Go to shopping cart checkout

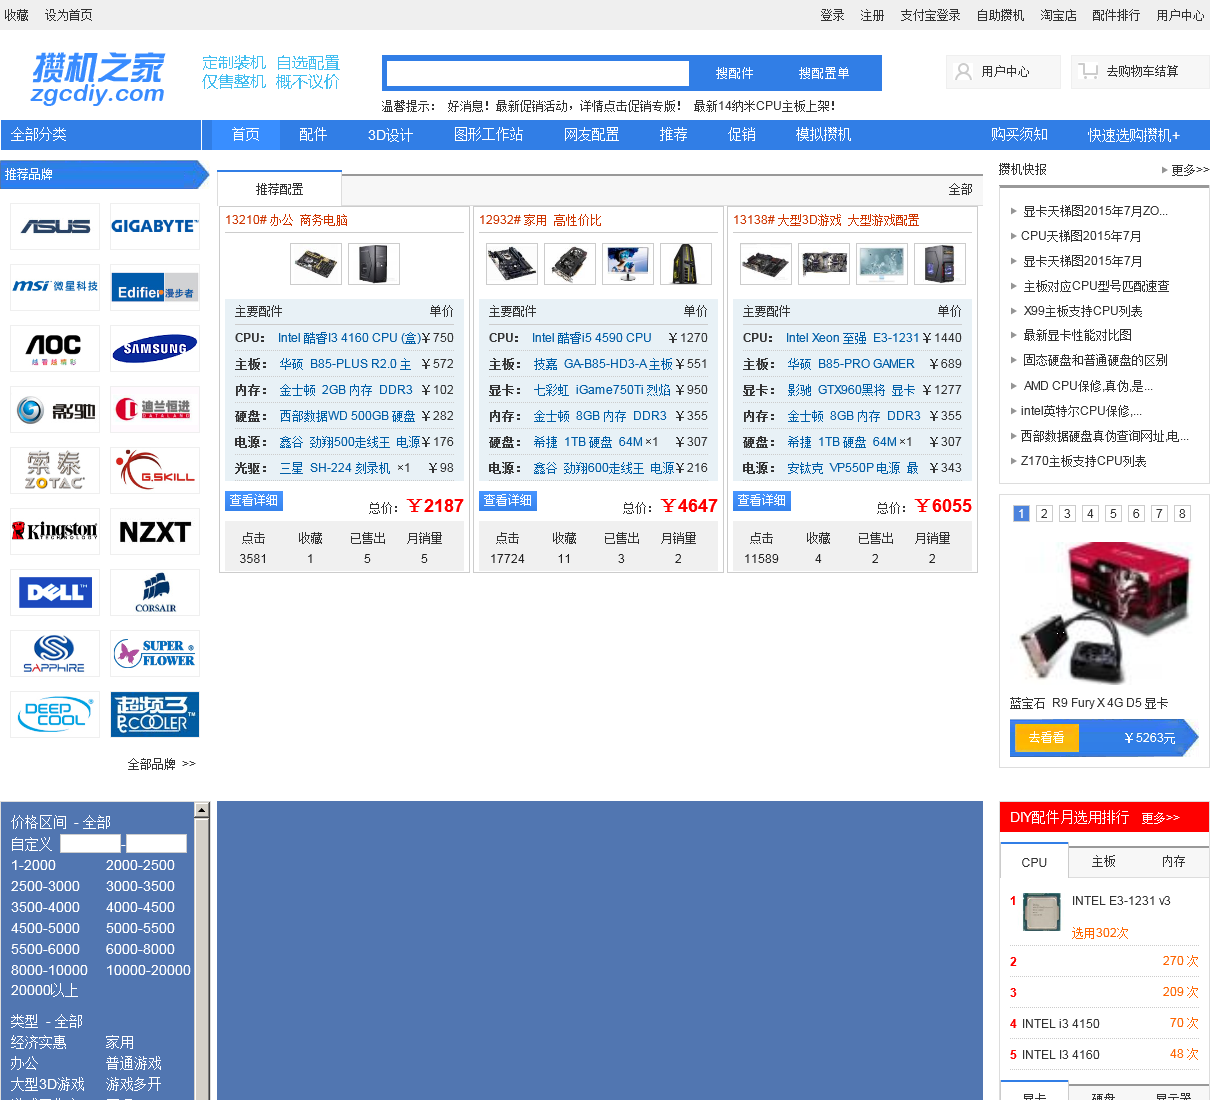pyautogui.click(x=1140, y=71)
